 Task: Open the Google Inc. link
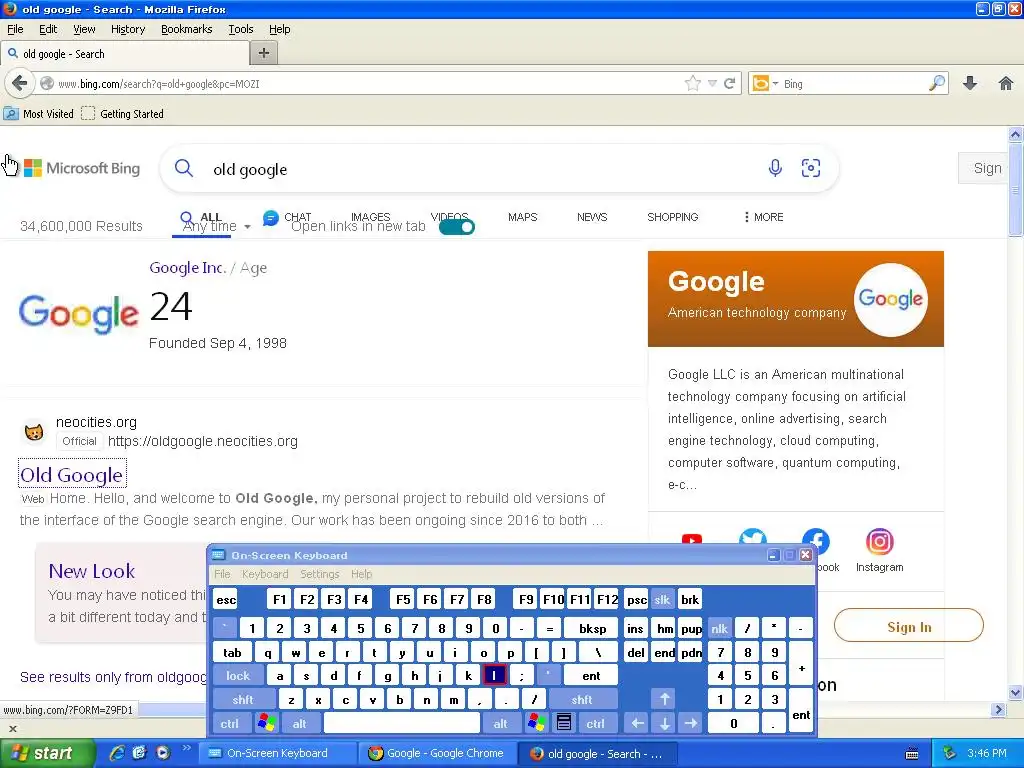[x=187, y=268]
